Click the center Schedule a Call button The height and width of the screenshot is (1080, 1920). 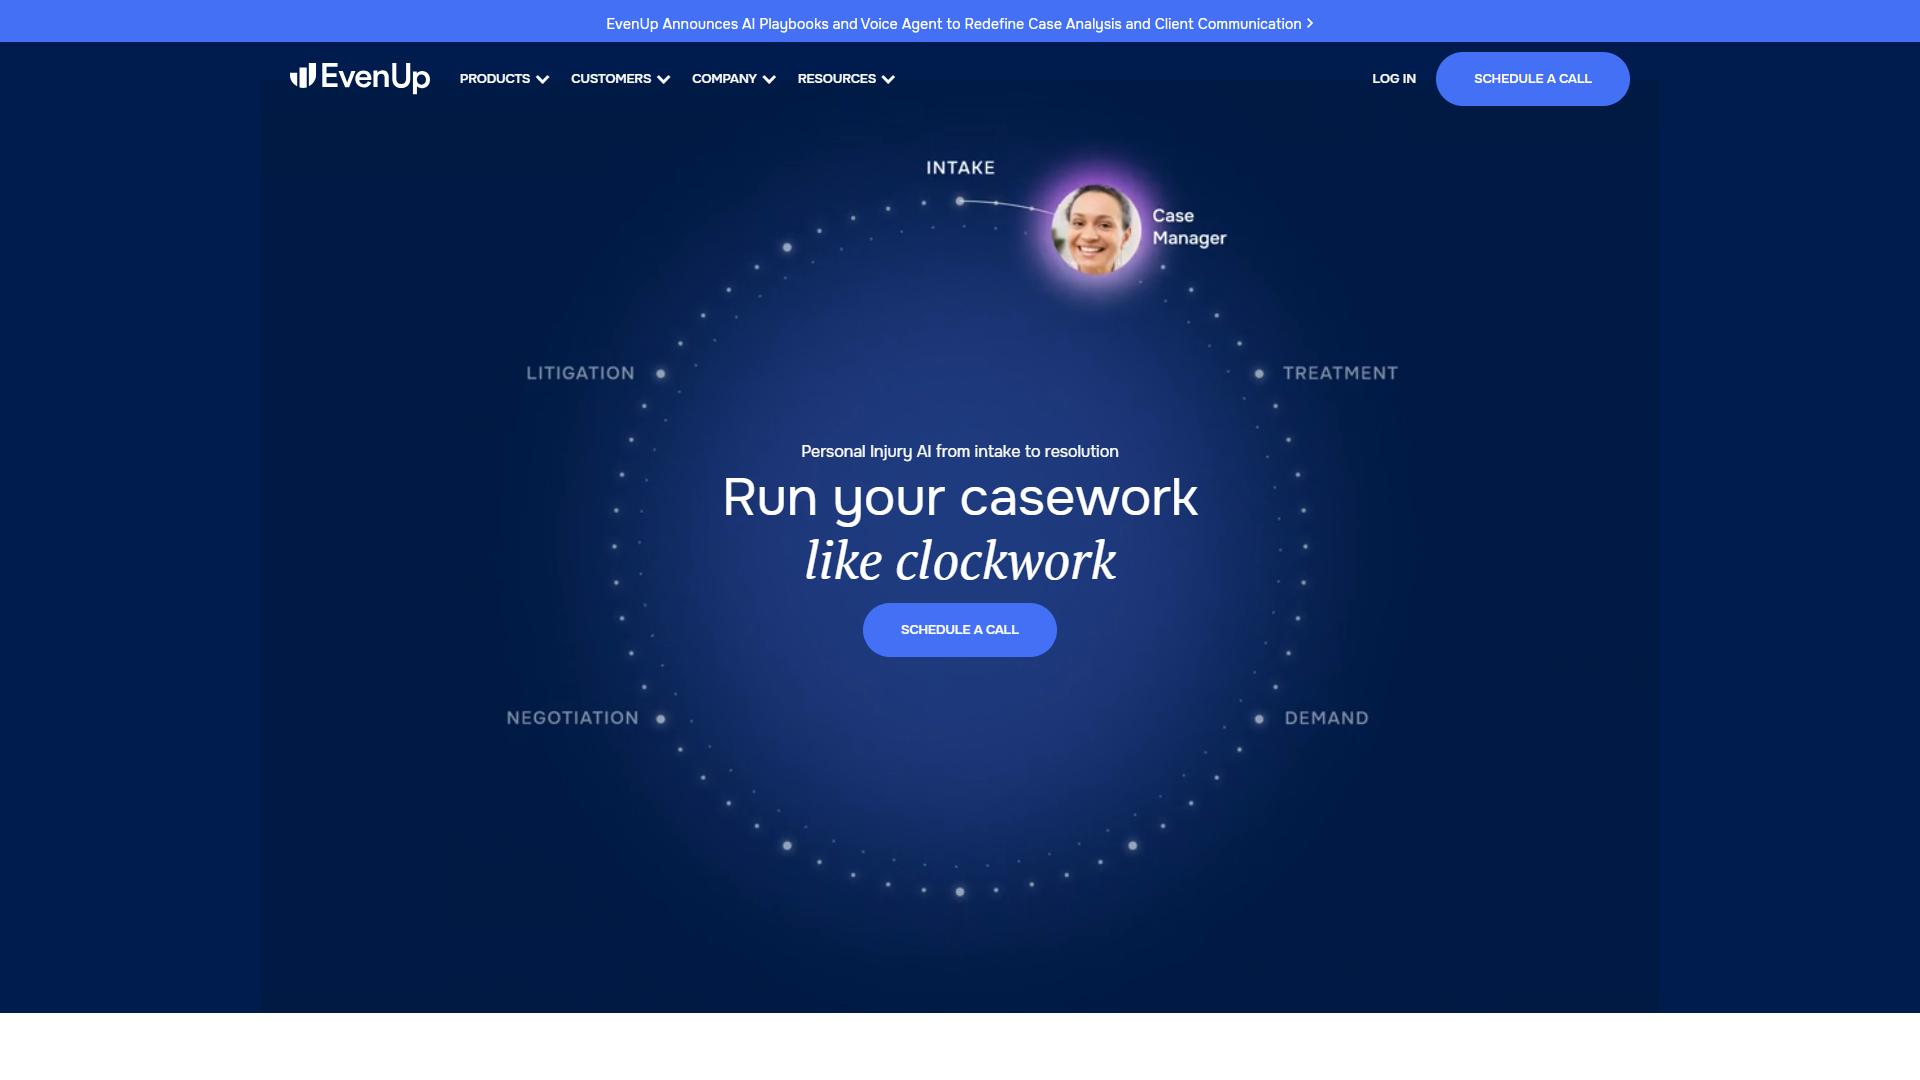pos(960,630)
